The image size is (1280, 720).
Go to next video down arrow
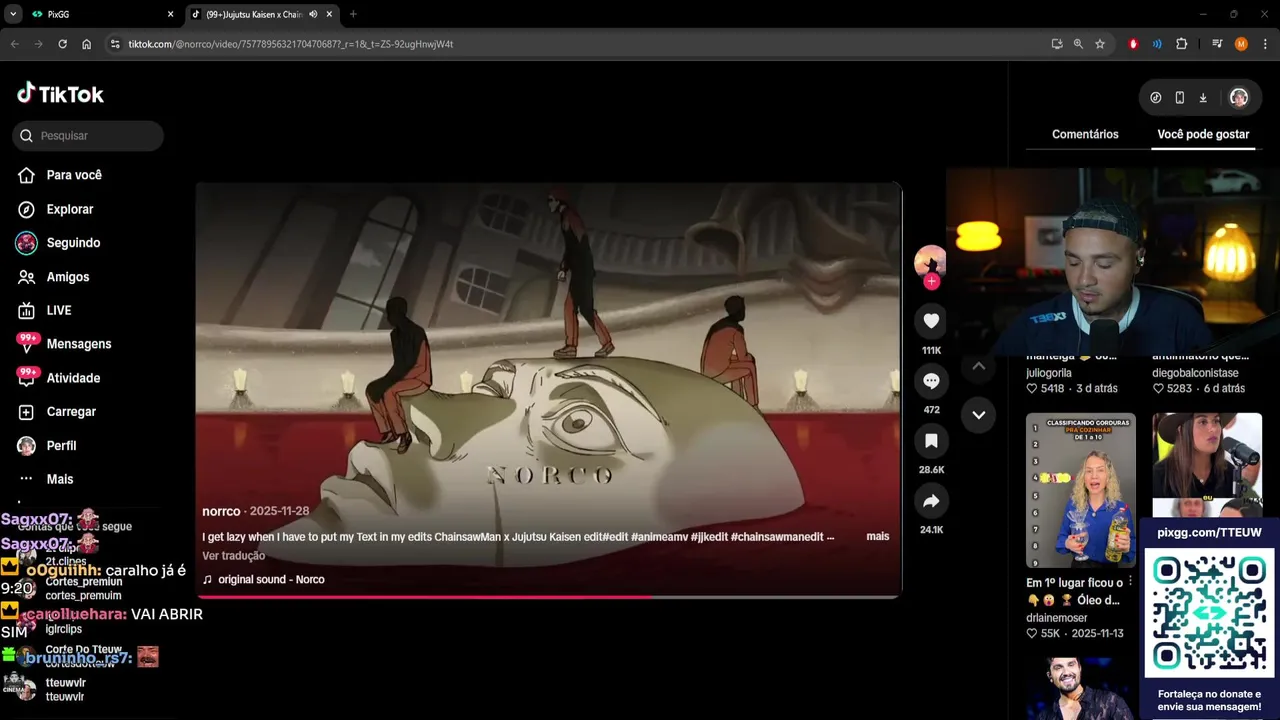pos(978,415)
